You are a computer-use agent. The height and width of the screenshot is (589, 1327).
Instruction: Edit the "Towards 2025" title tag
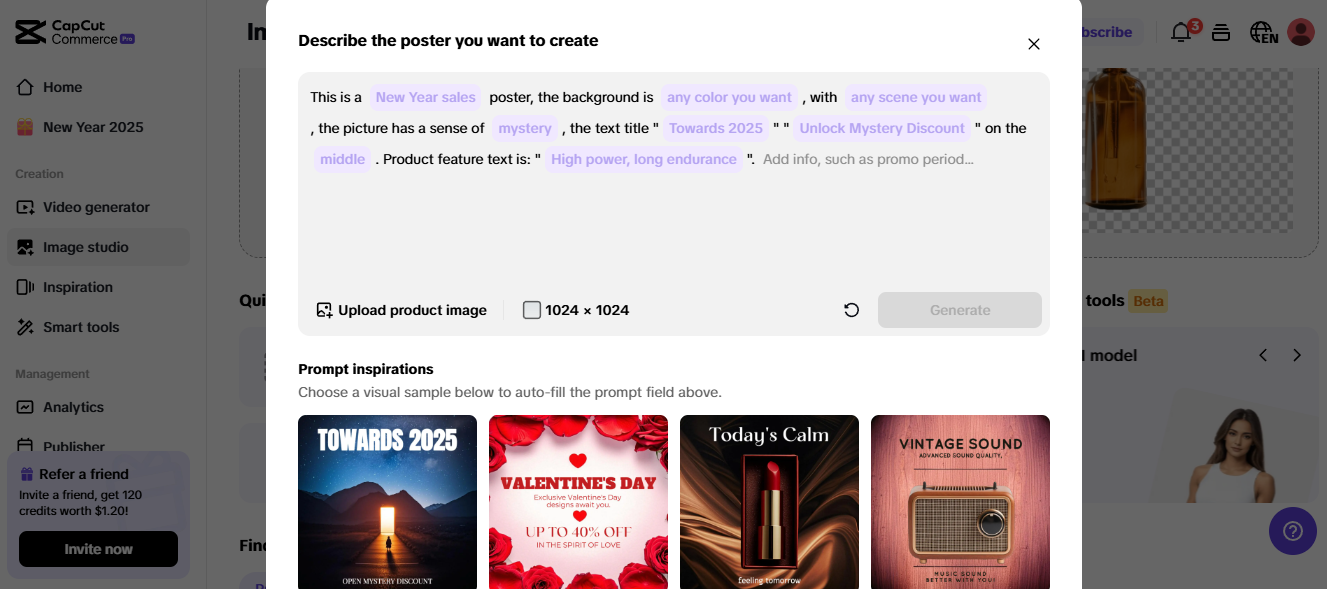tap(716, 128)
